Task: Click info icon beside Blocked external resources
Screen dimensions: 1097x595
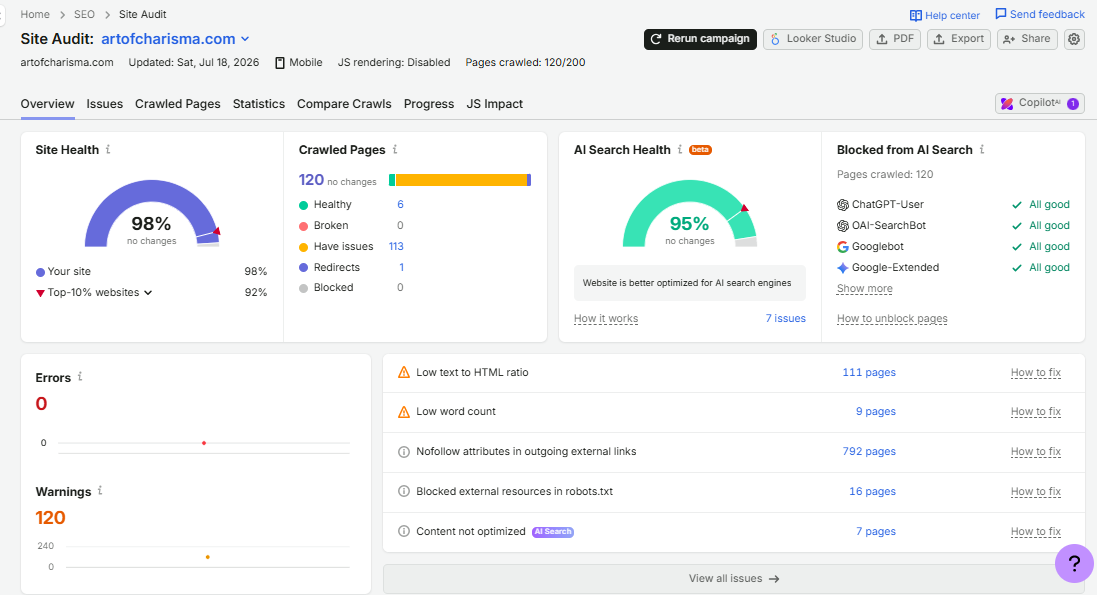Action: click(404, 491)
